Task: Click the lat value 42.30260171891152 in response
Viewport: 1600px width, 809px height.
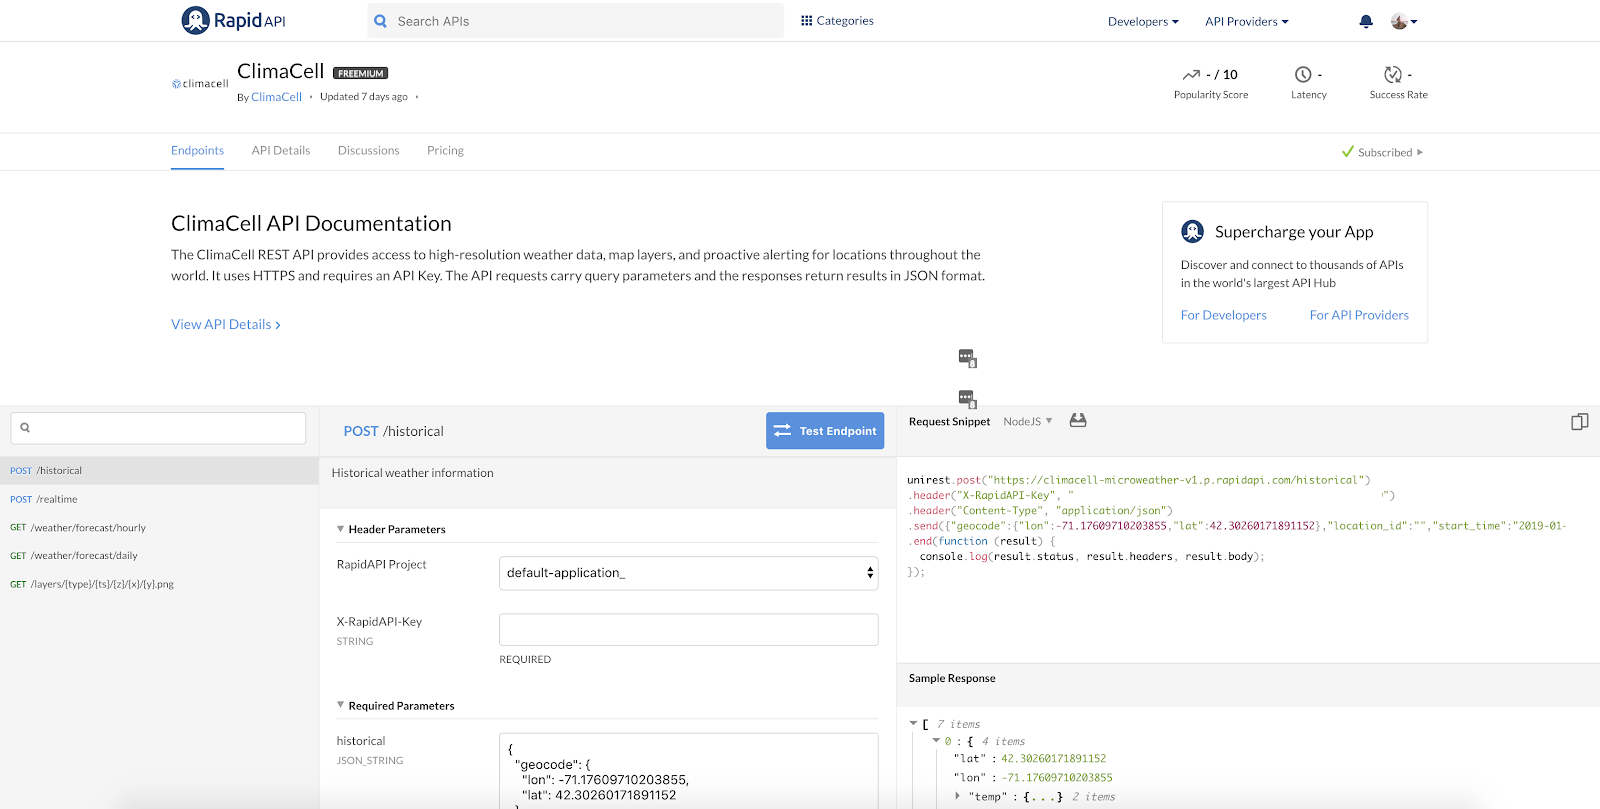Action: coord(1053,759)
